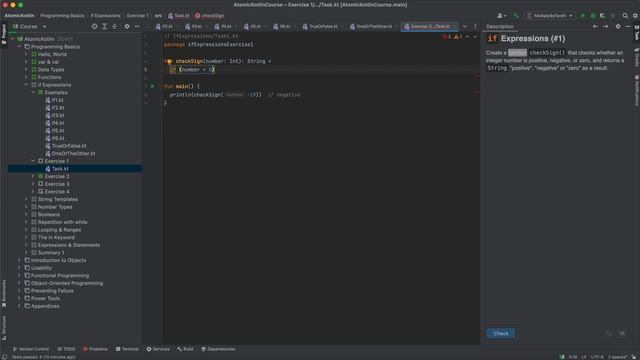Open OneOrTheOther.kt in project tree
The image size is (640, 360).
[x=70, y=154]
